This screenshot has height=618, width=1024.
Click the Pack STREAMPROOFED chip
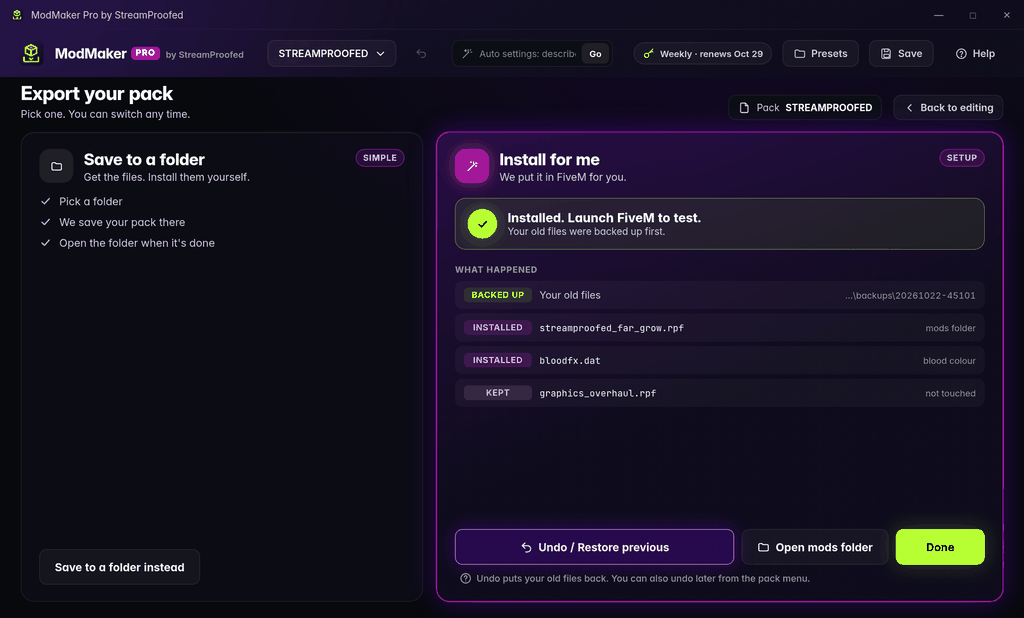click(x=805, y=108)
